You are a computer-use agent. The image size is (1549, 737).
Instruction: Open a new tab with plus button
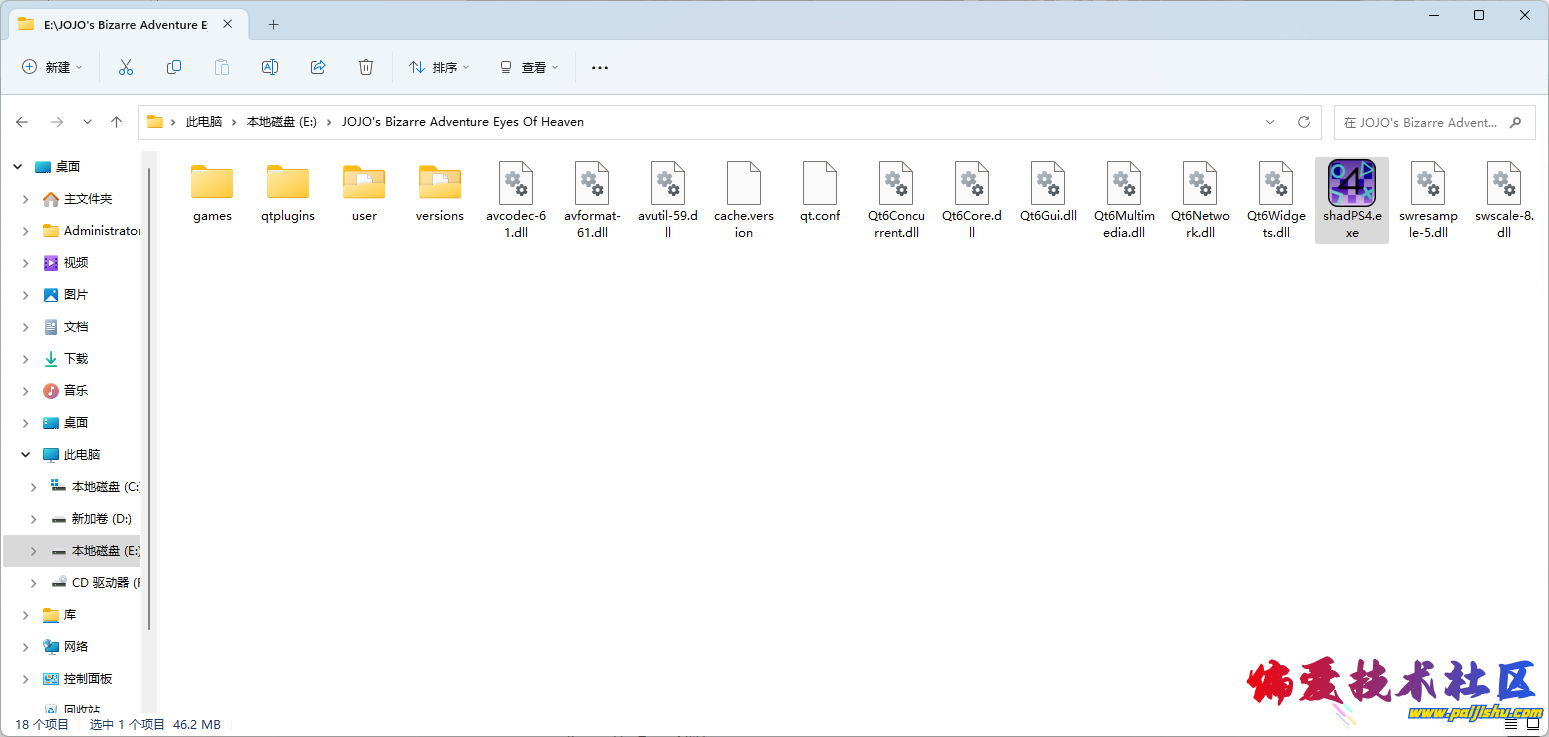pos(273,24)
